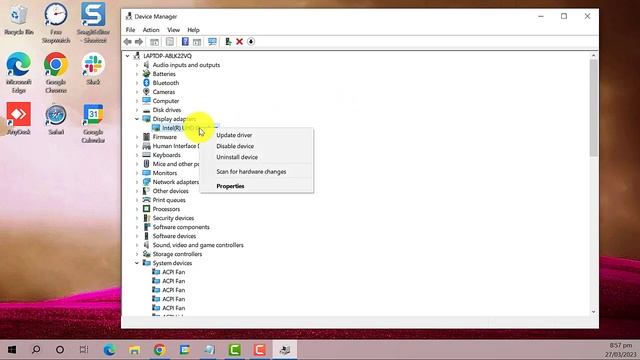
Task: Open Google Calendar desktop shortcut
Action: 93,123
